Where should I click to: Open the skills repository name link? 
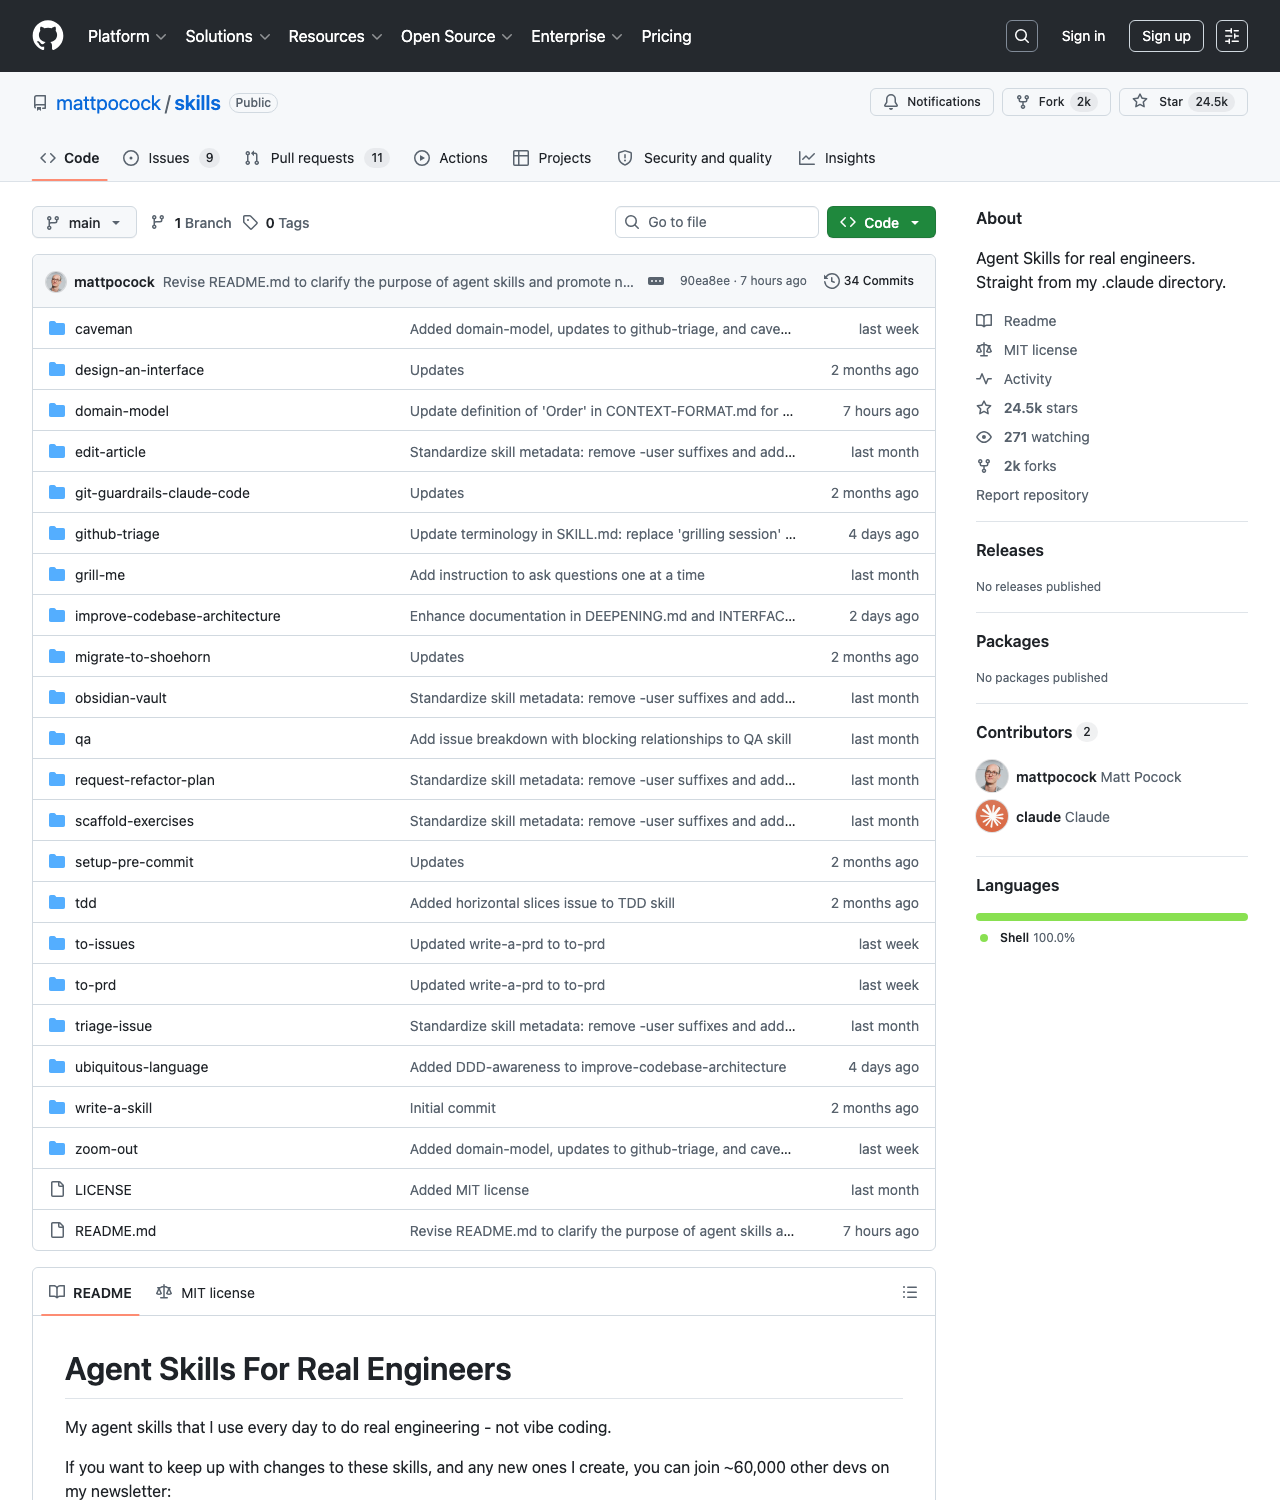197,103
